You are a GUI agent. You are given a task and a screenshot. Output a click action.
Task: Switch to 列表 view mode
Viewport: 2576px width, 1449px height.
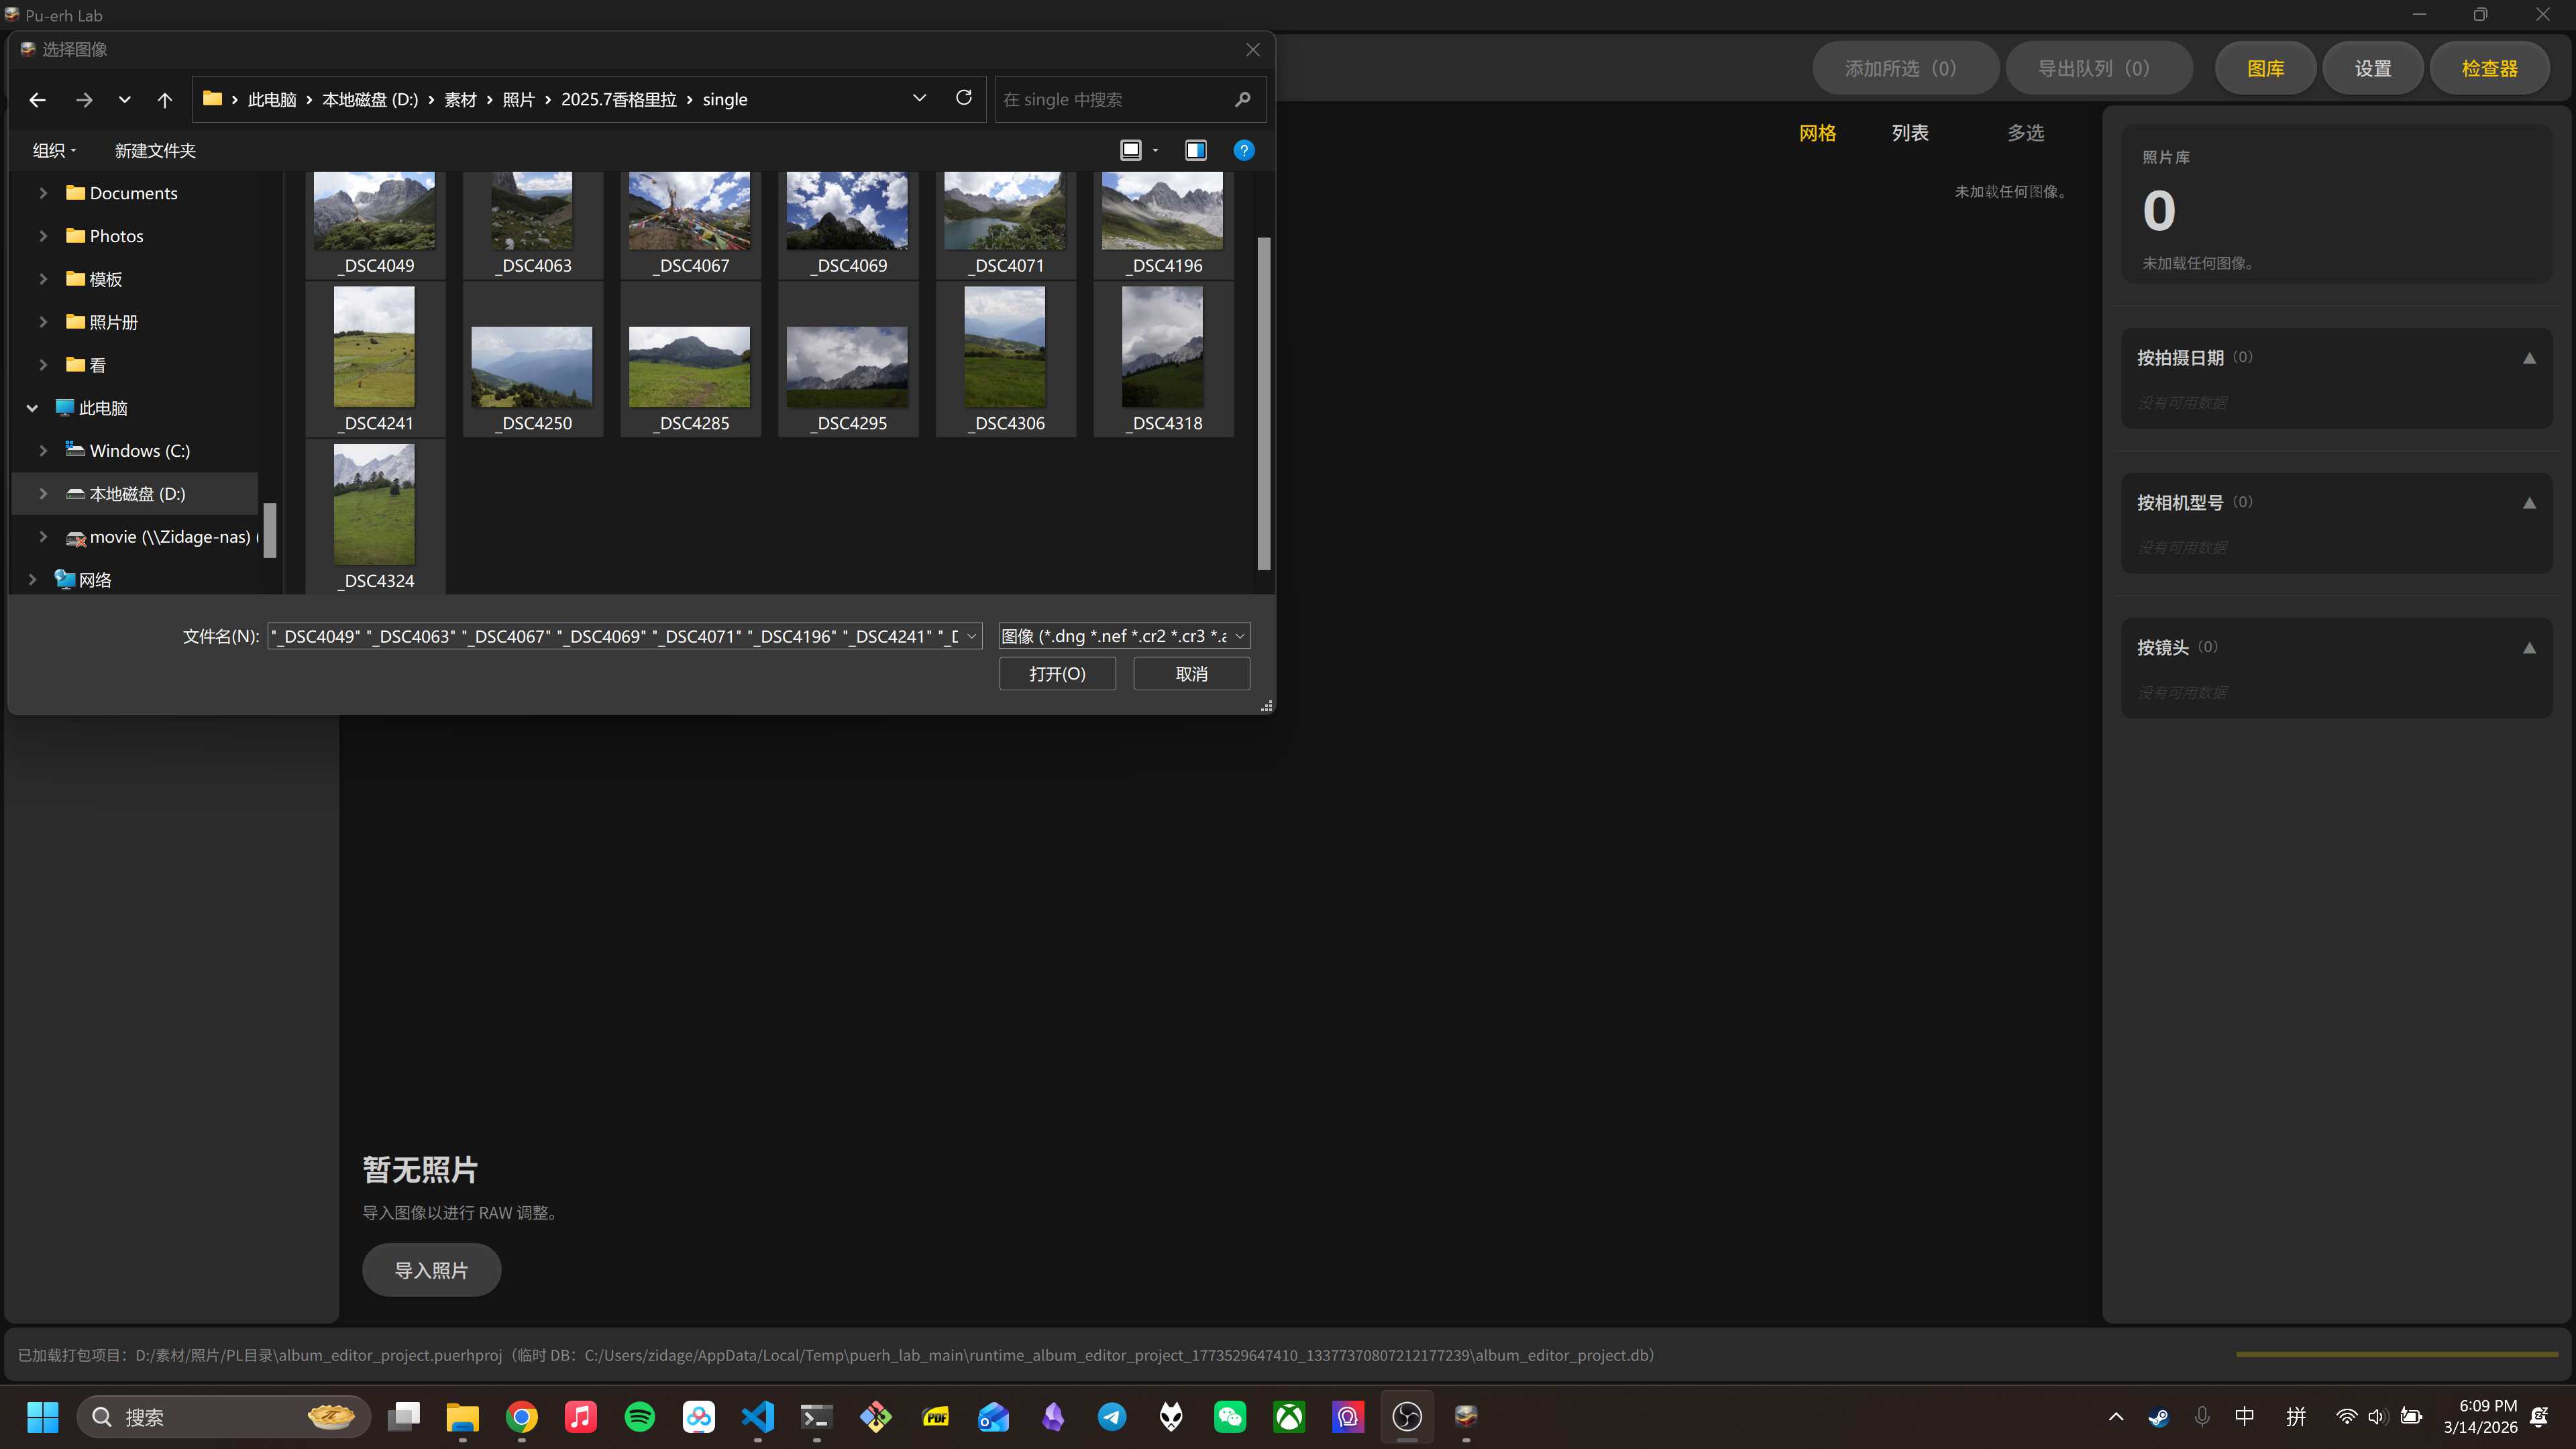(x=1909, y=133)
